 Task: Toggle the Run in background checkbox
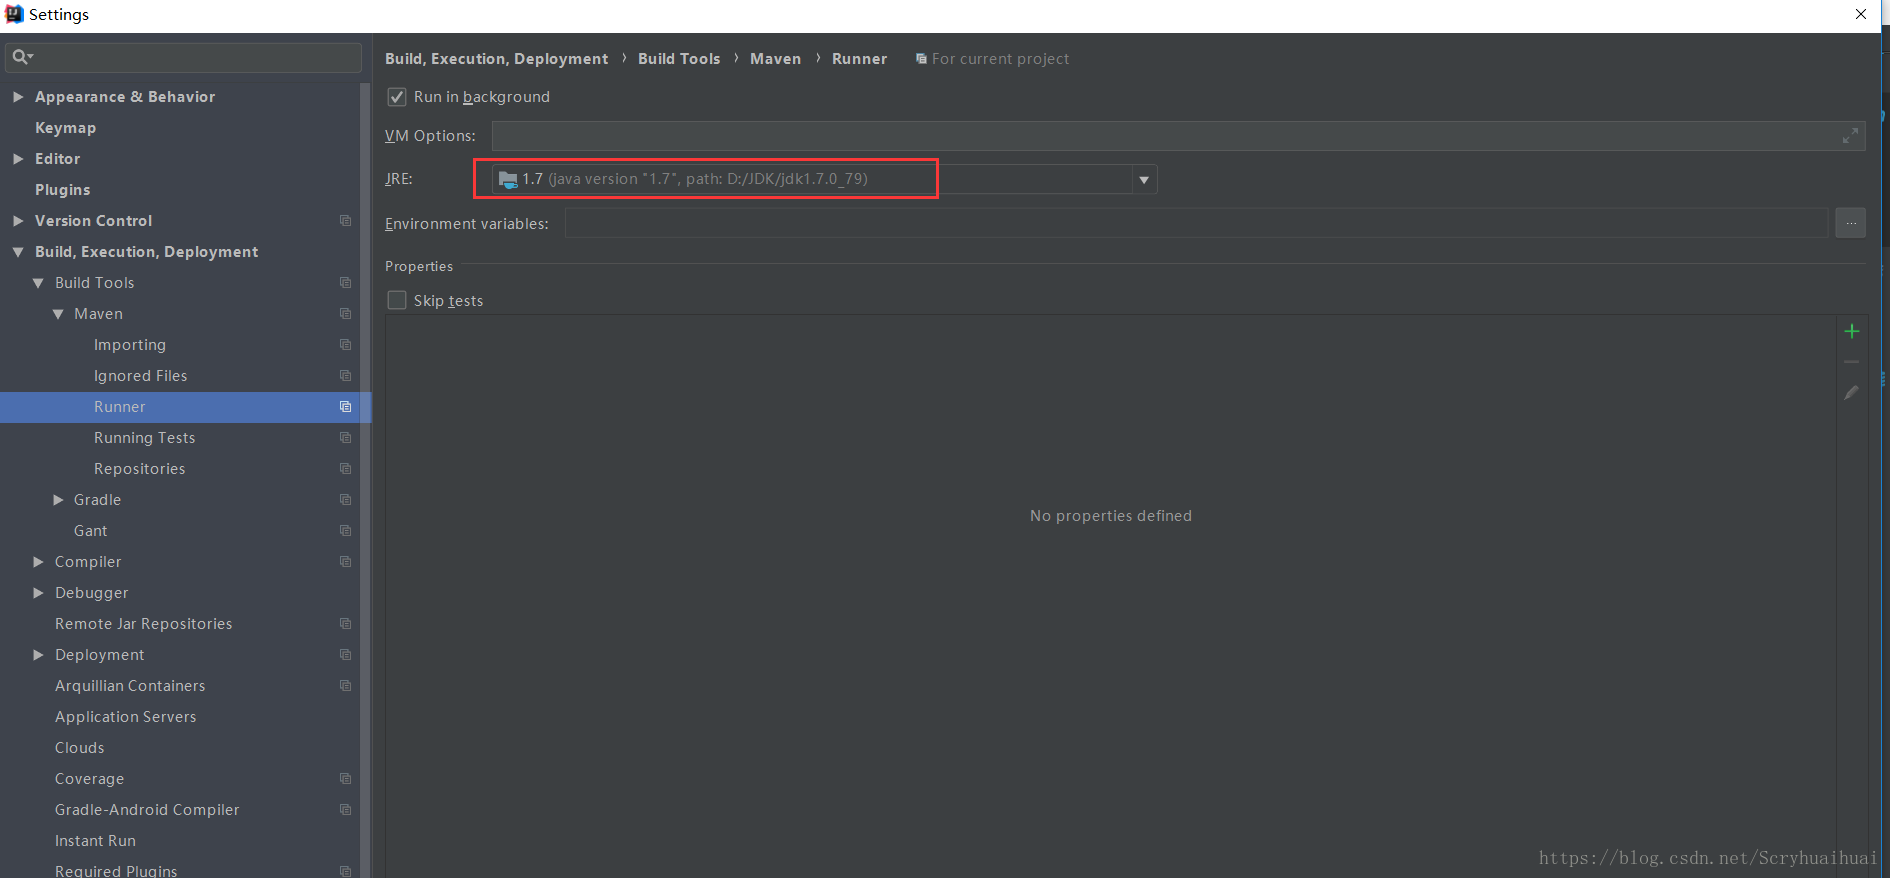[x=397, y=97]
